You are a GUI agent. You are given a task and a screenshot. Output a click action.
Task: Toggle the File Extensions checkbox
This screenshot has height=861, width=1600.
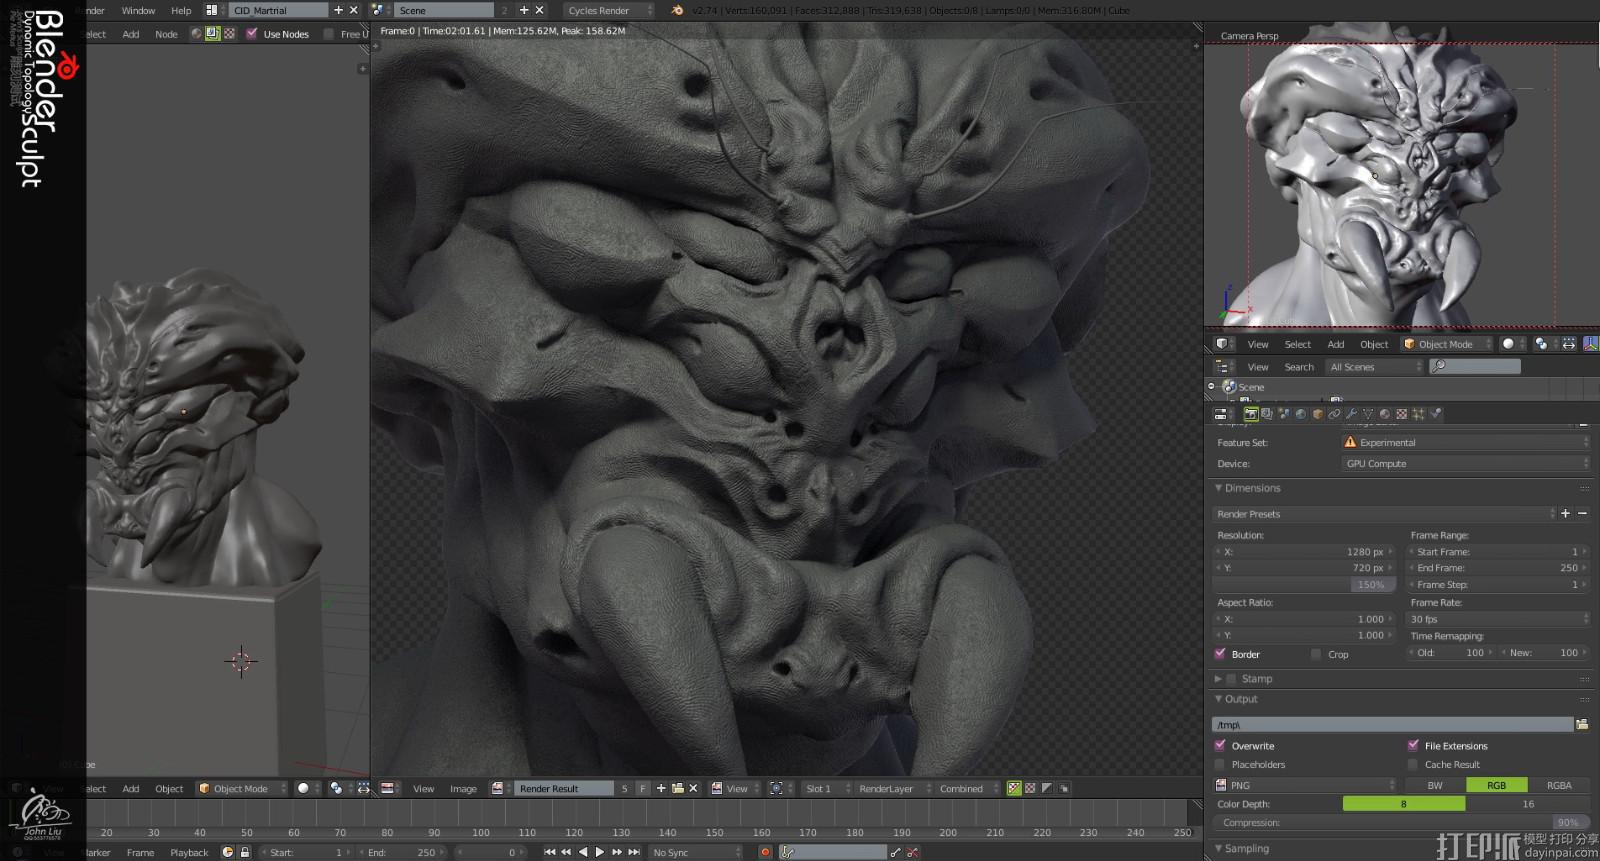(x=1413, y=746)
